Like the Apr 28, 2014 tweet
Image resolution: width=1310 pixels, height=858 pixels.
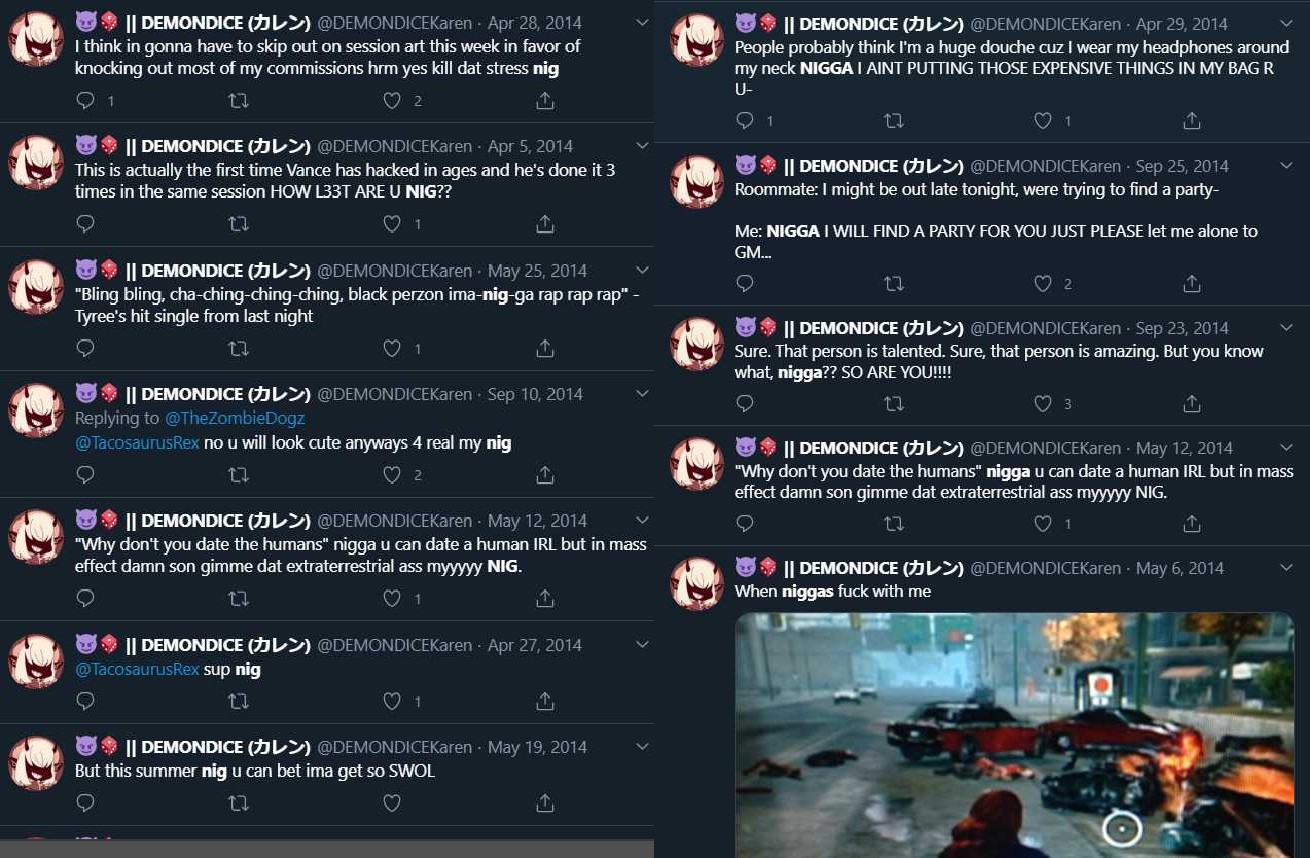(x=392, y=100)
